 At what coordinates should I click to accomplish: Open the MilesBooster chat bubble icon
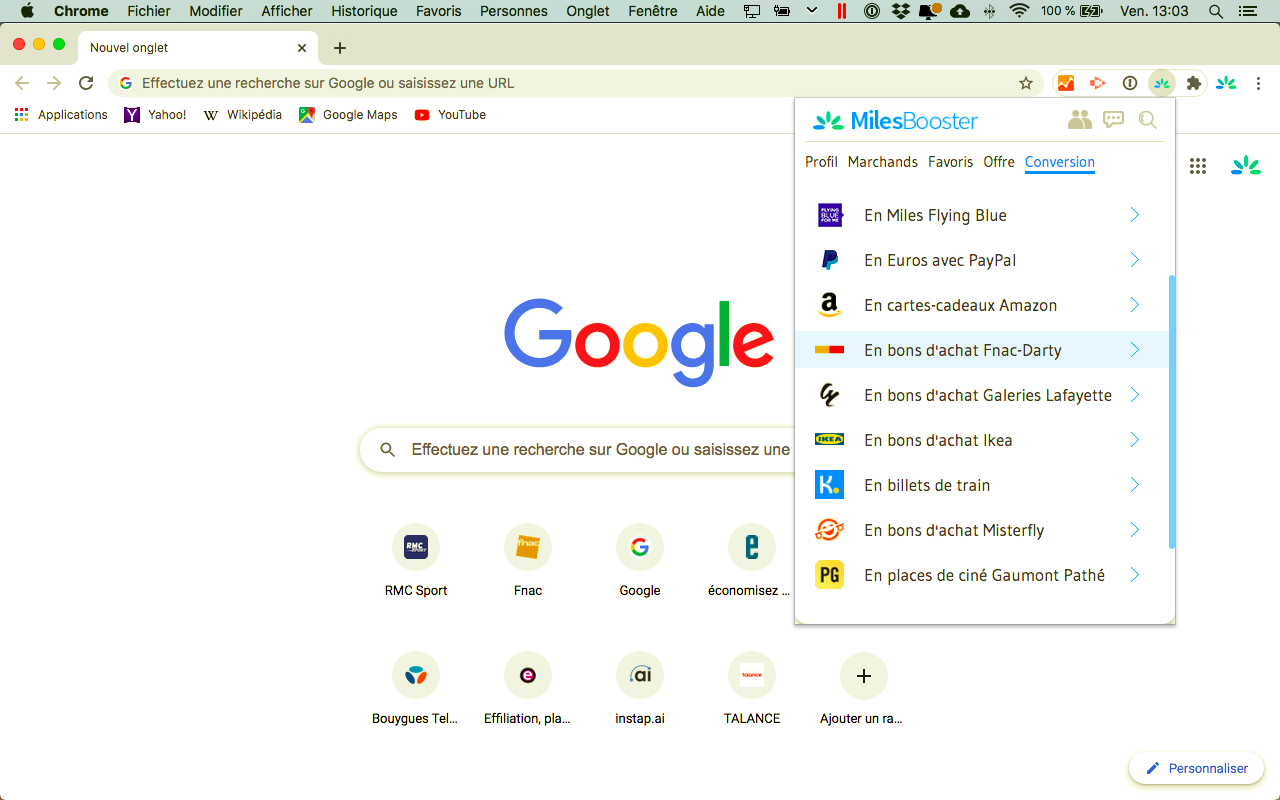click(1113, 120)
